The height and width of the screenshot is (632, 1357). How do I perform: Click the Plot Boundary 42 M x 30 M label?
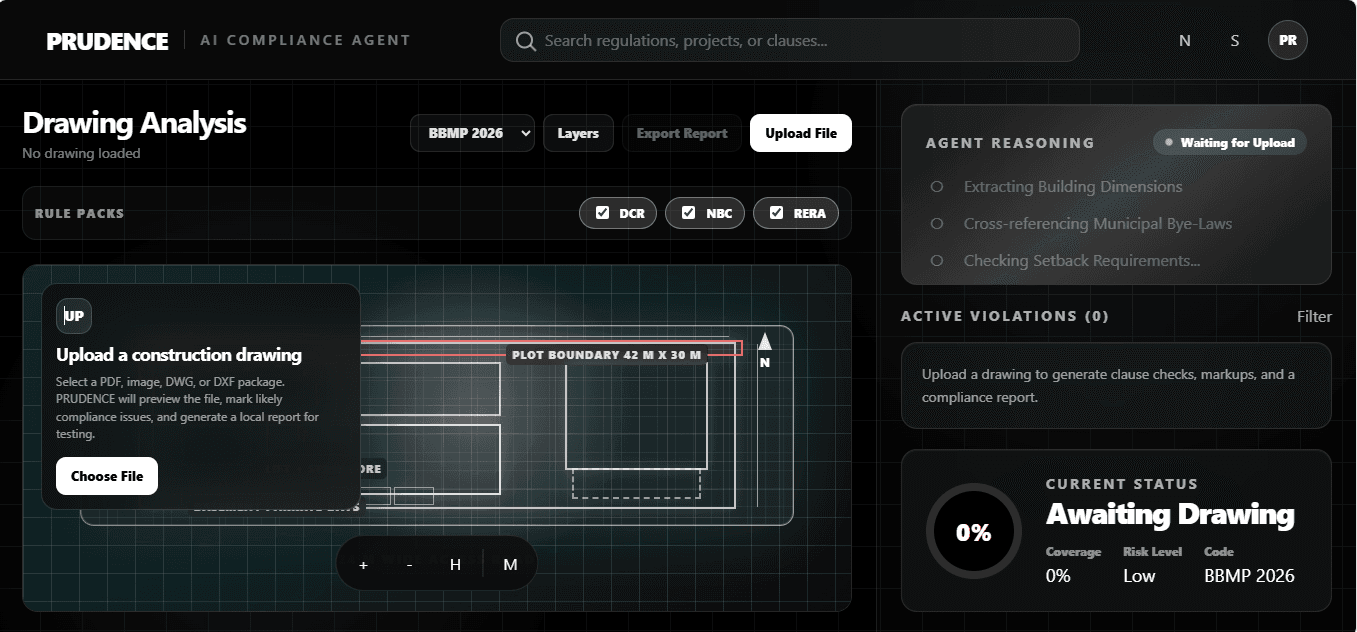[607, 355]
